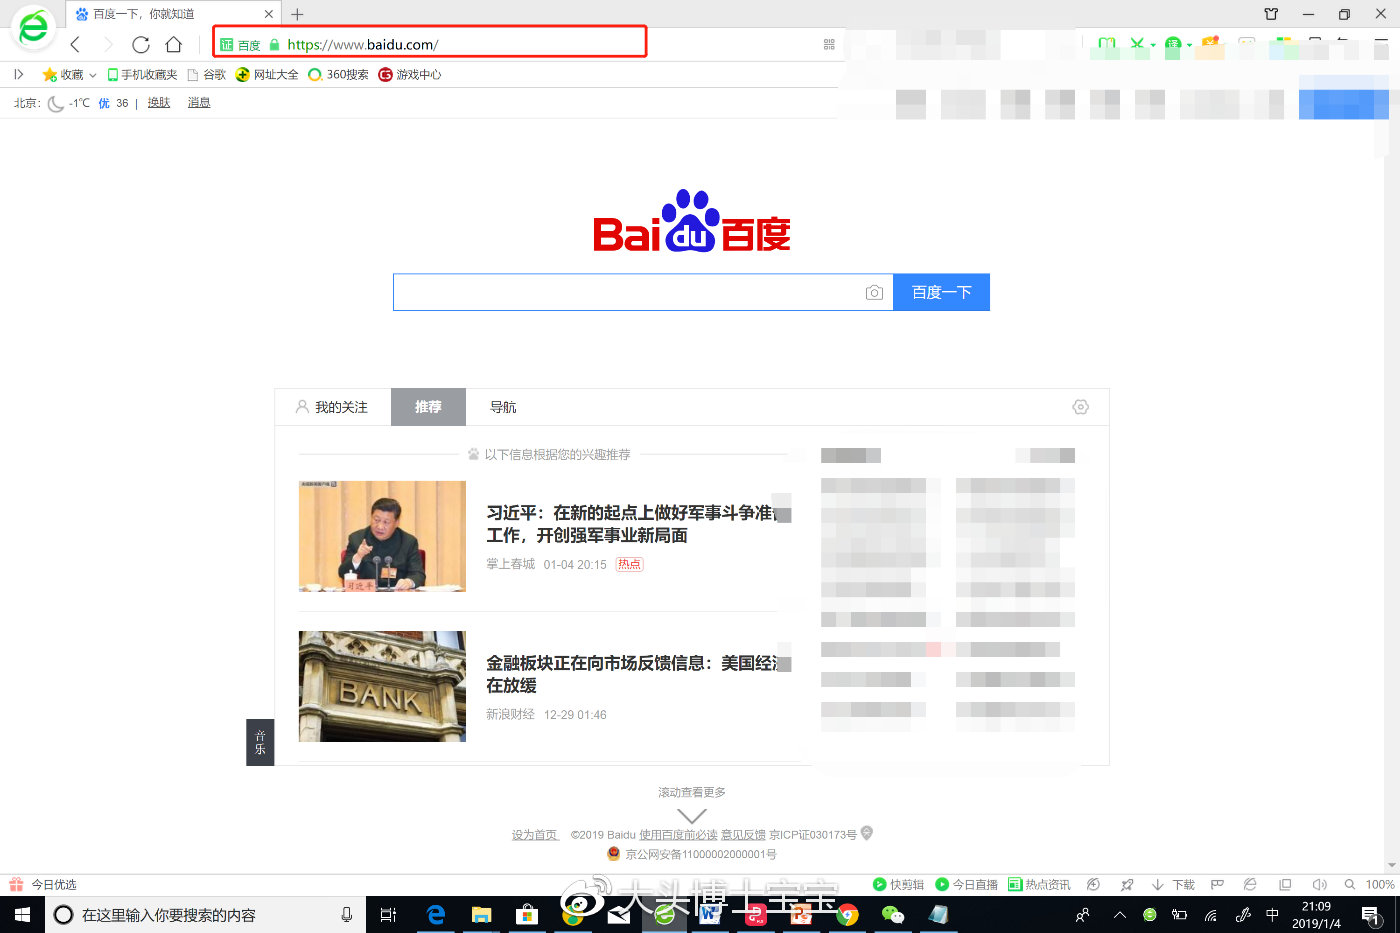Open 下载 downloads in status bar
This screenshot has height=933, width=1400.
click(x=1173, y=885)
